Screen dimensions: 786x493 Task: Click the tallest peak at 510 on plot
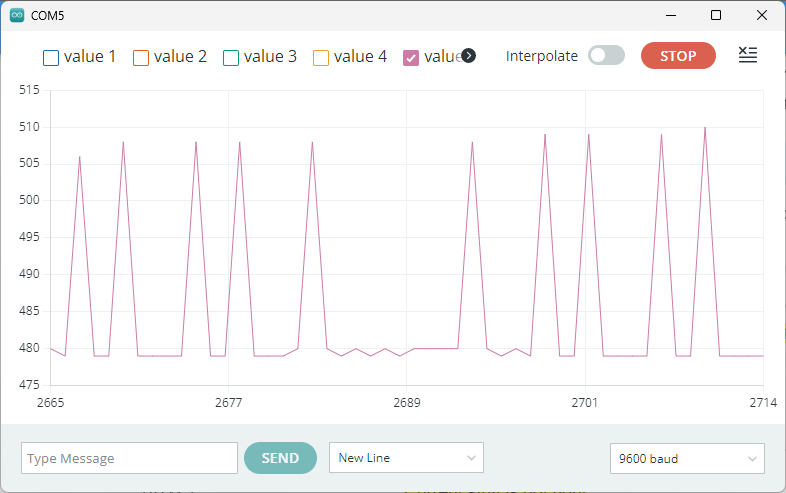tap(705, 128)
